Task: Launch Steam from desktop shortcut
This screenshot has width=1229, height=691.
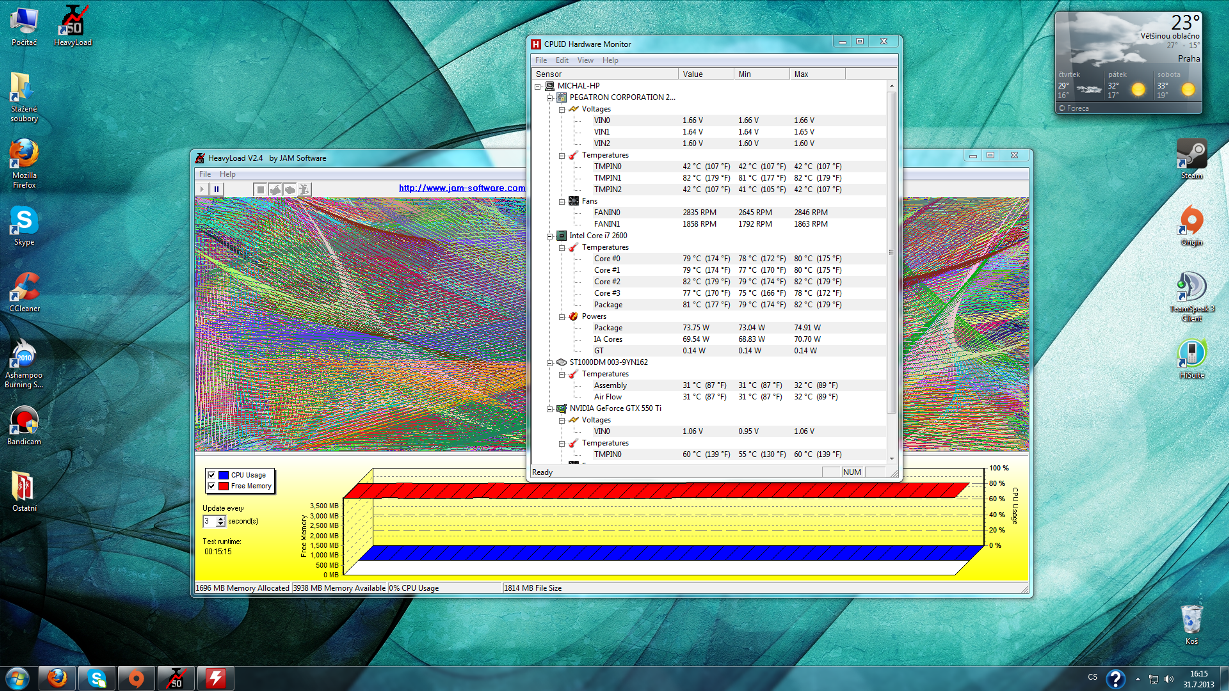Action: coord(1191,155)
